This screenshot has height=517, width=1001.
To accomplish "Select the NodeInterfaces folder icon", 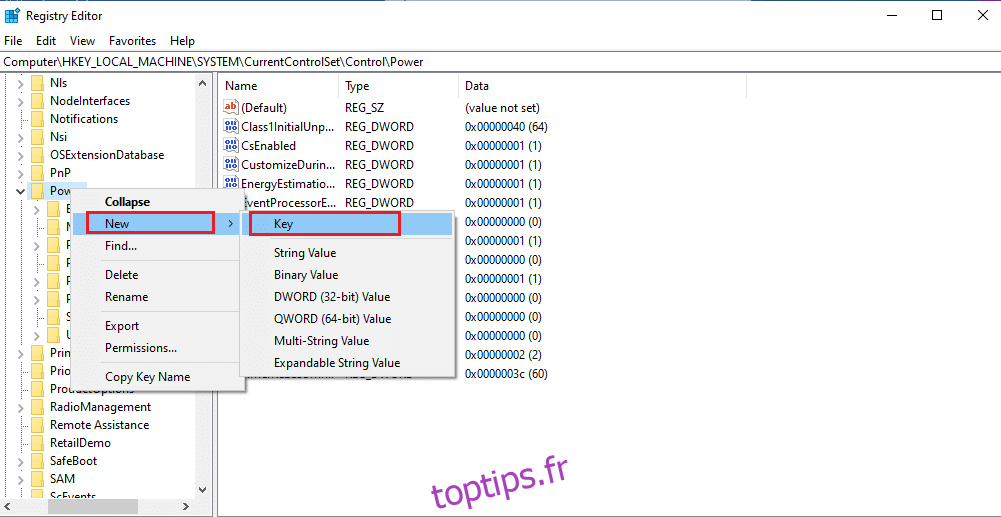I will (x=38, y=101).
